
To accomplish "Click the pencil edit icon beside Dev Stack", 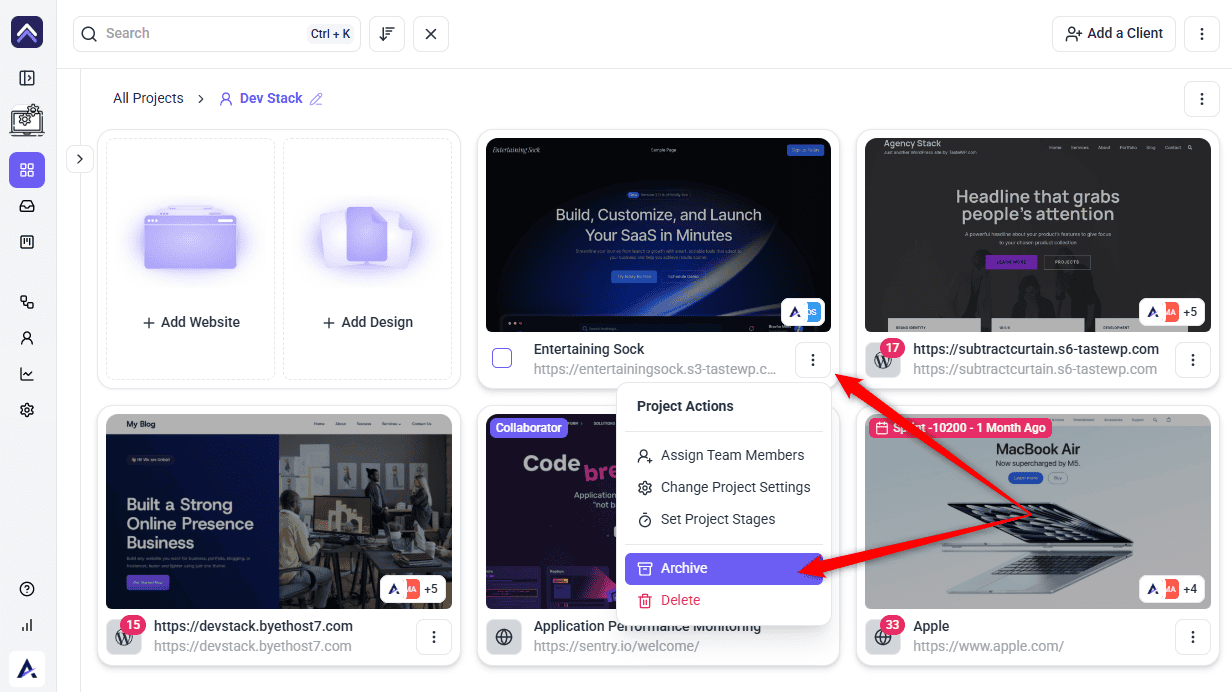I will (x=317, y=99).
